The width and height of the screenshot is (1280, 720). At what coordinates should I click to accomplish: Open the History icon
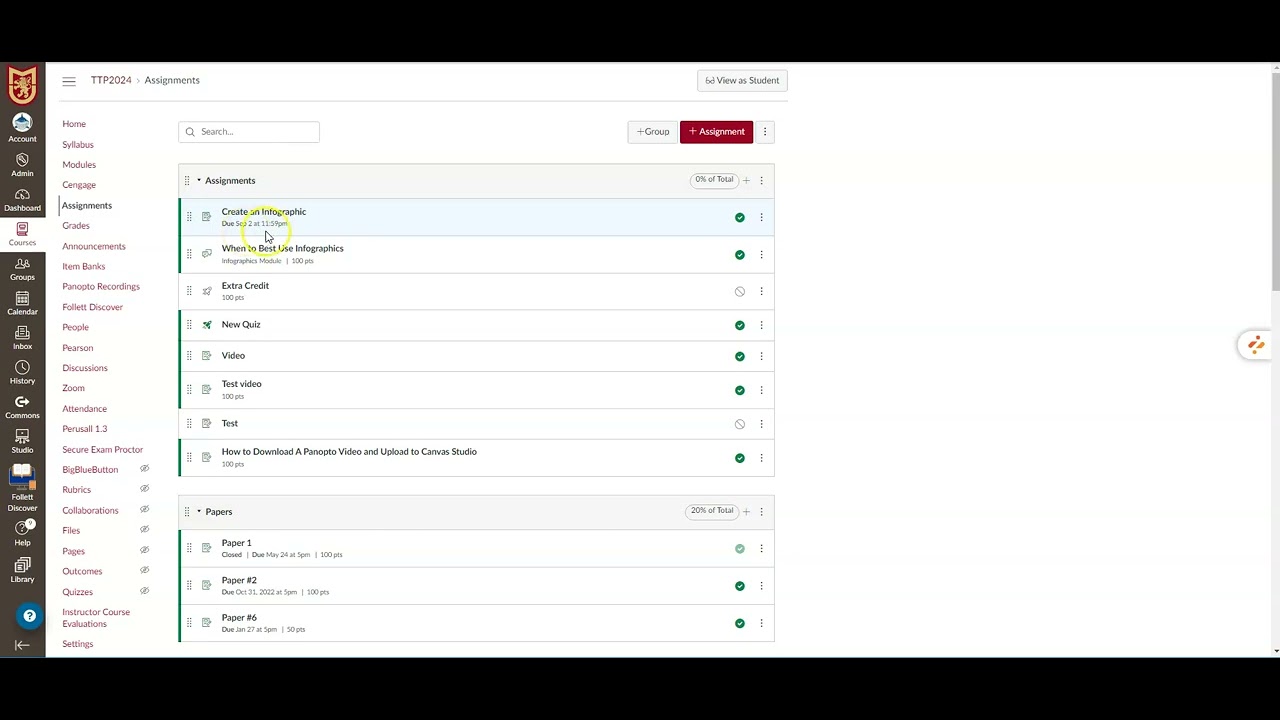click(x=22, y=372)
